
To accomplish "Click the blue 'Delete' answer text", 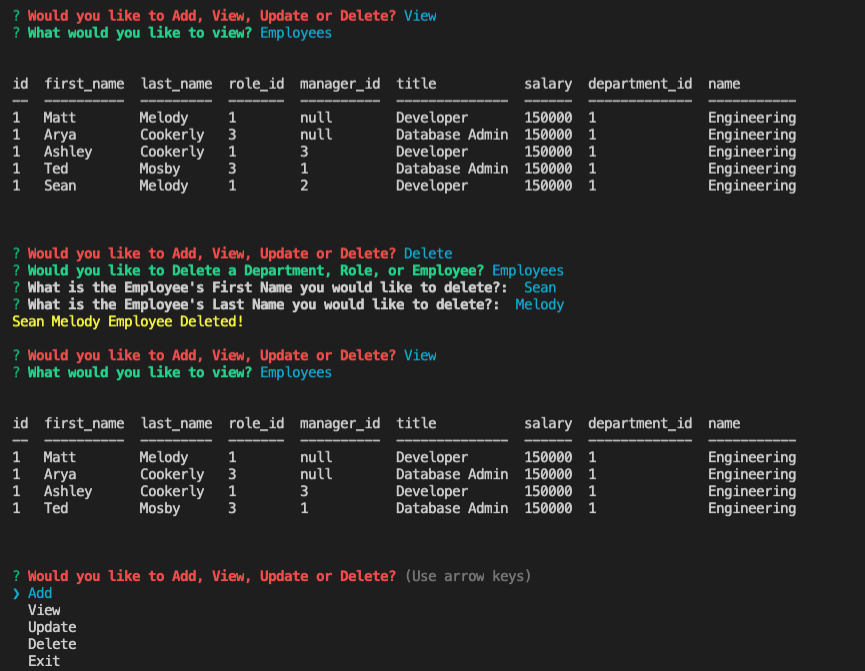I will 428,253.
